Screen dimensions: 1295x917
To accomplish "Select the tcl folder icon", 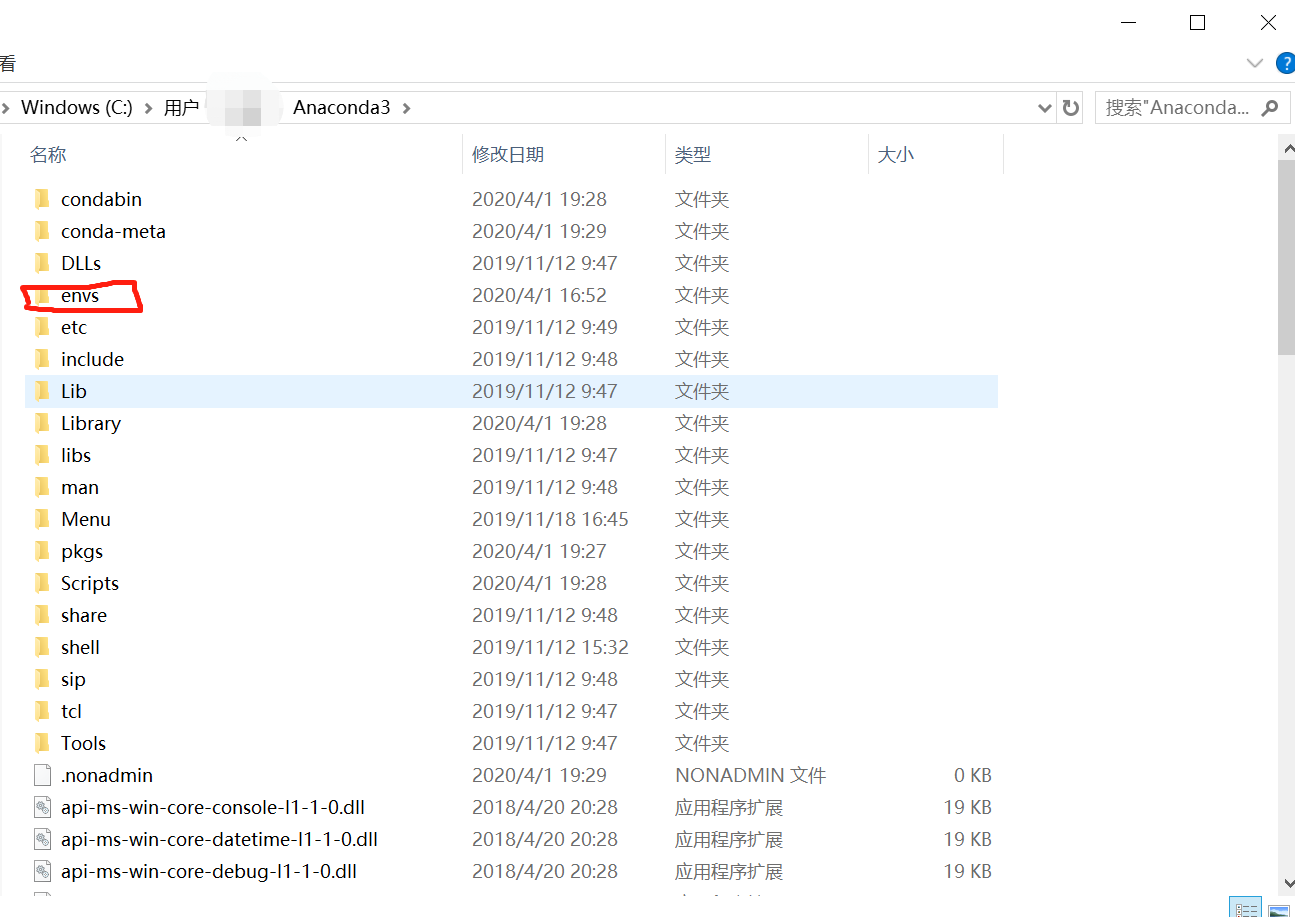I will click(42, 711).
